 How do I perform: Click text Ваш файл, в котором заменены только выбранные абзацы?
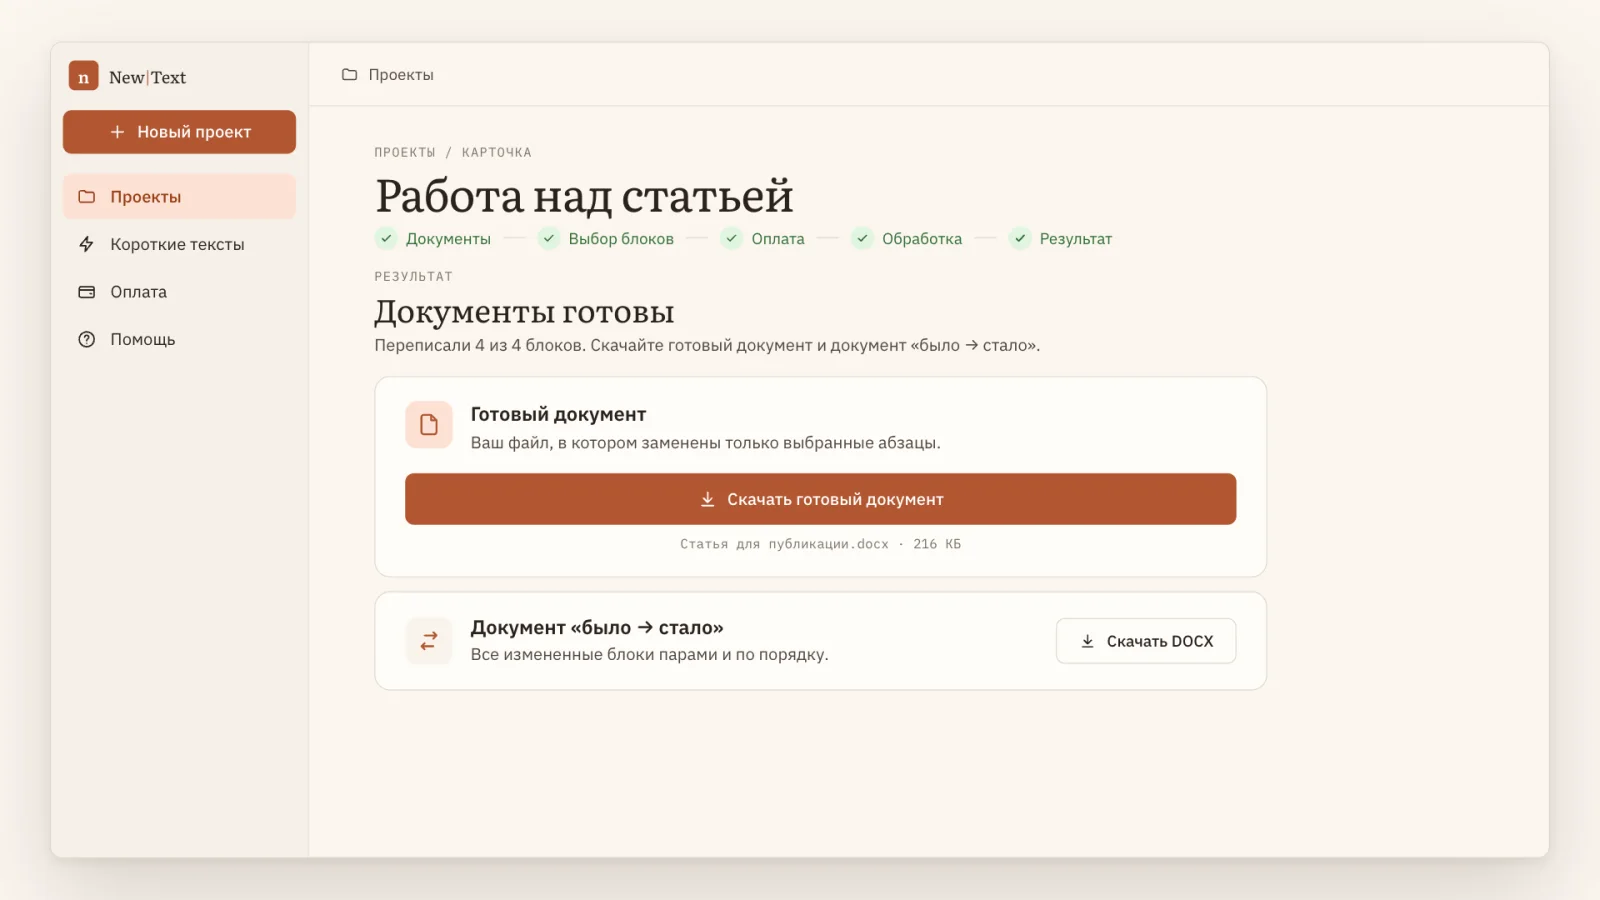click(705, 443)
